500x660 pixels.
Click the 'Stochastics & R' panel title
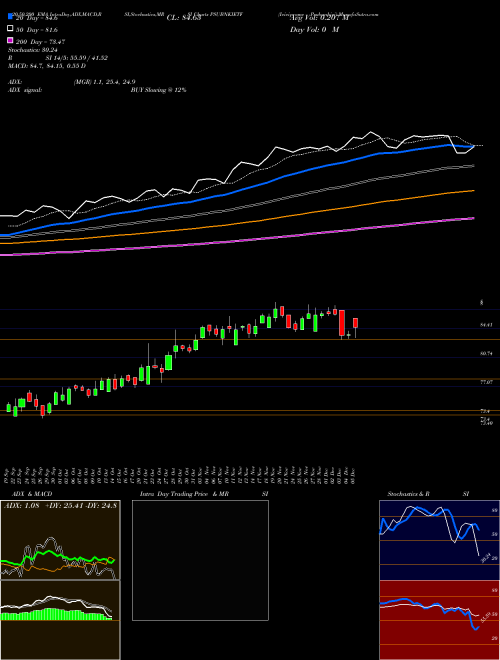(x=408, y=494)
